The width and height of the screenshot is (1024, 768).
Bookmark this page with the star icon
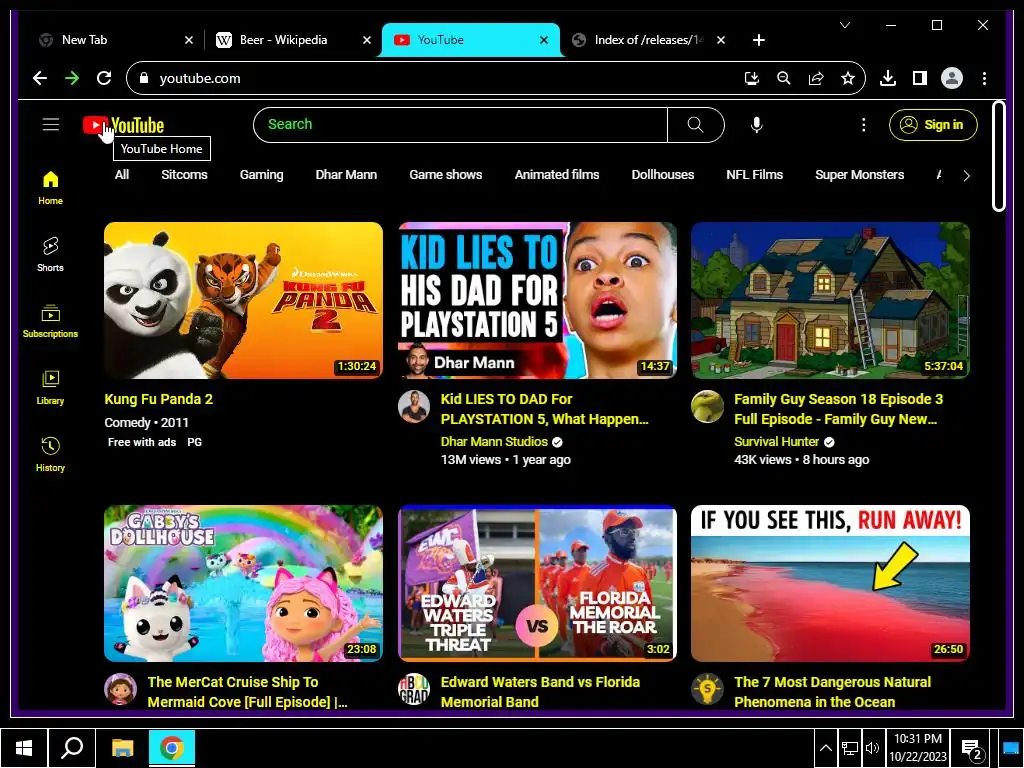click(848, 78)
